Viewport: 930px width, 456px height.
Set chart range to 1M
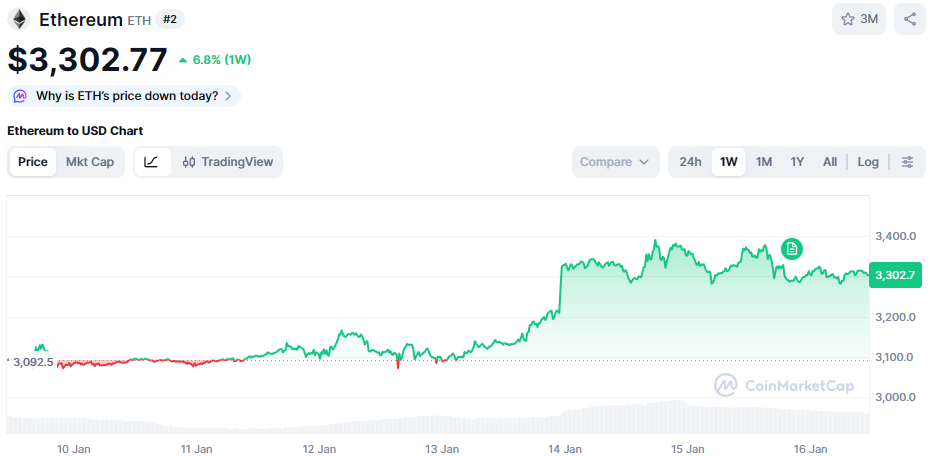(764, 162)
